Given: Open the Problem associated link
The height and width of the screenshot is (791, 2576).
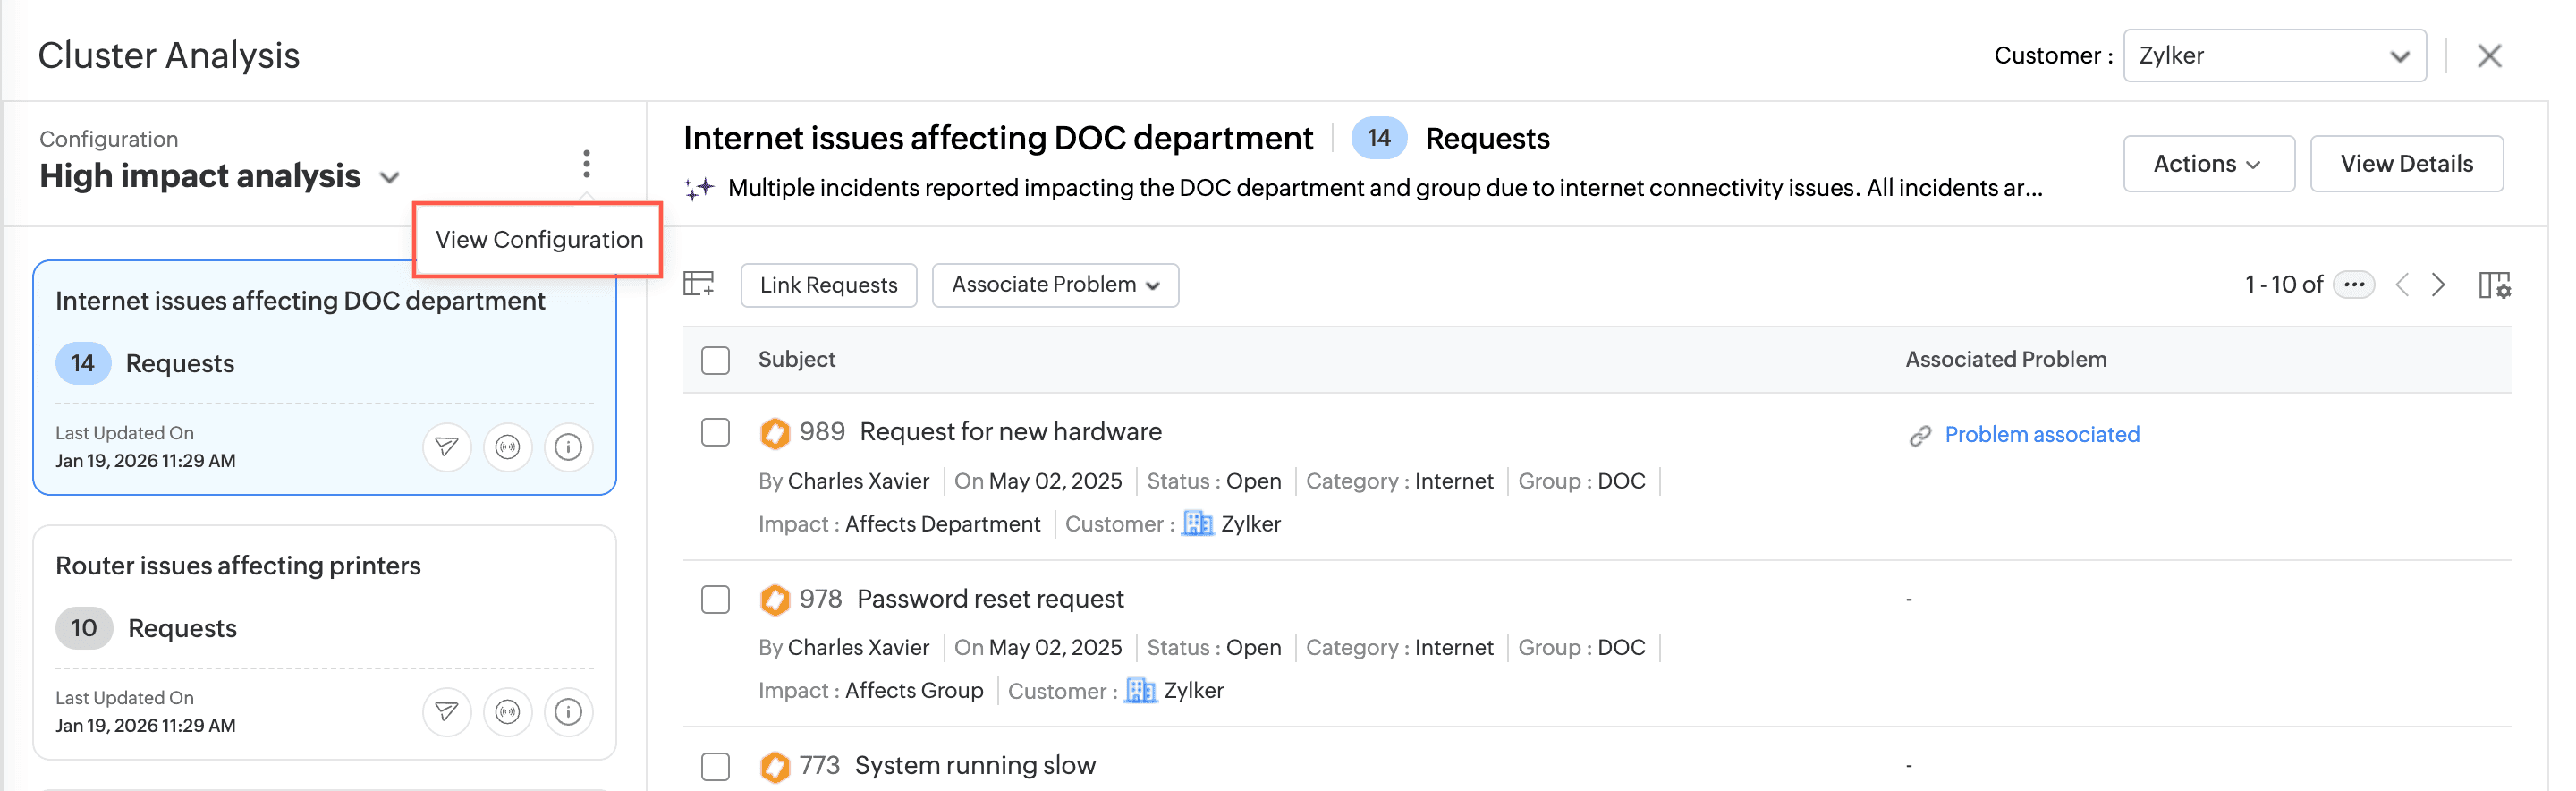Looking at the screenshot, I should tap(2041, 435).
